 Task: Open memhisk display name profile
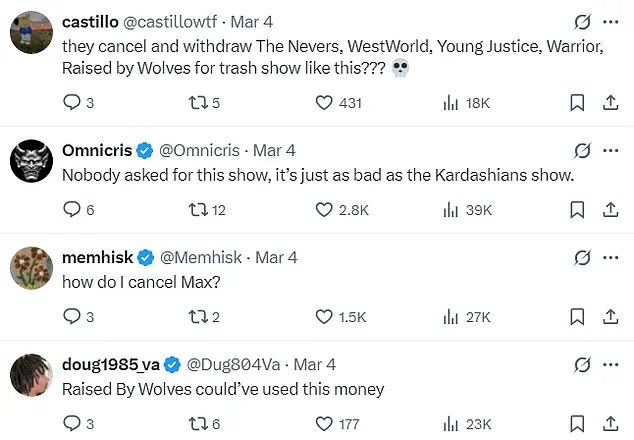tap(97, 257)
